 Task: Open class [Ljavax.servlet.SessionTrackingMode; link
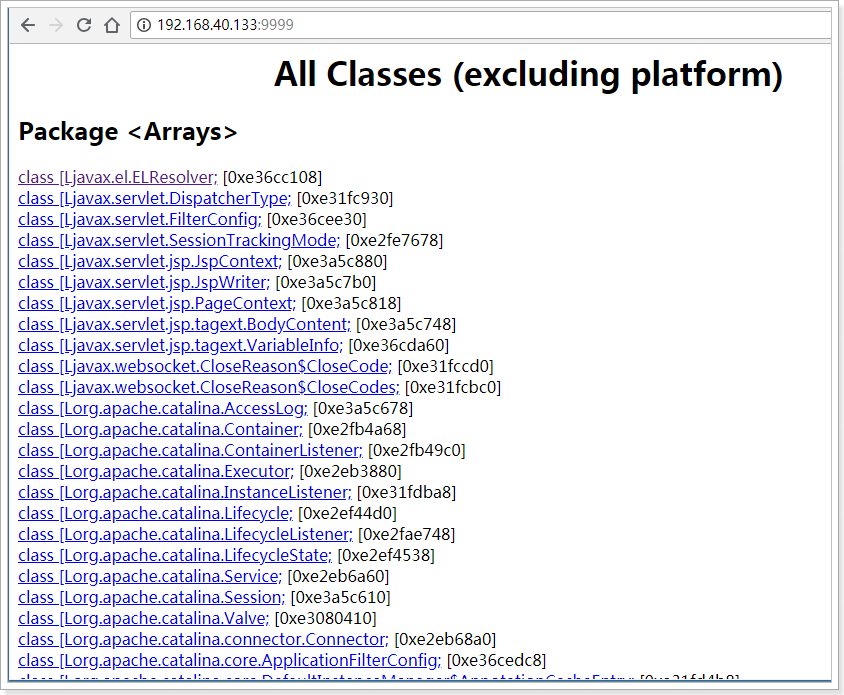179,240
